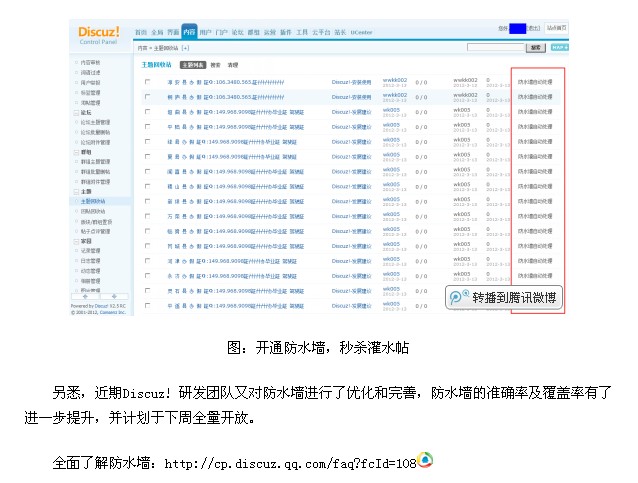Click author wwkk002 in the first row
The height and width of the screenshot is (483, 638).
(395, 80)
